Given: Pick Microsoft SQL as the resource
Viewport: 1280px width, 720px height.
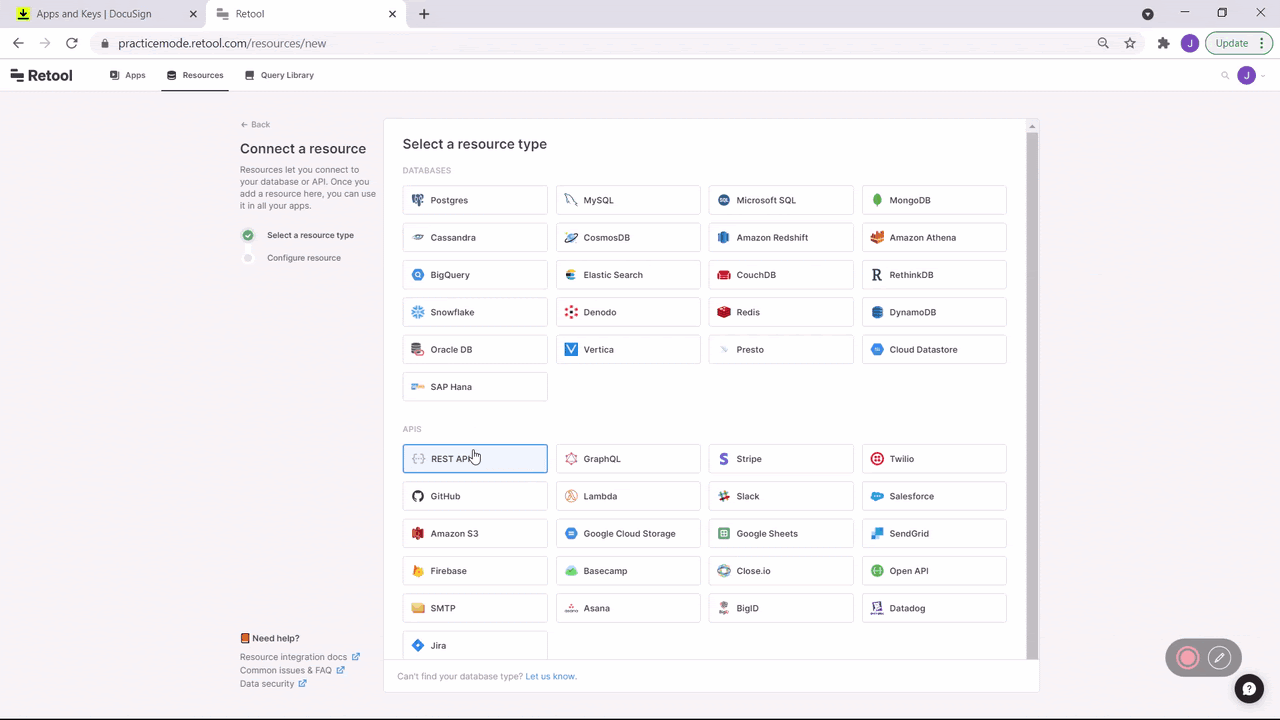Looking at the screenshot, I should click(x=781, y=200).
